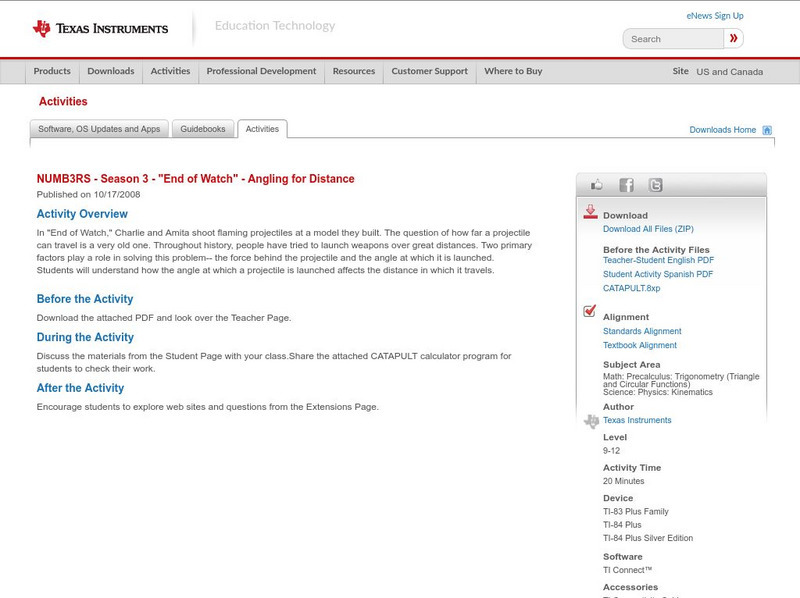Open the Professional Development menu

pos(261,71)
